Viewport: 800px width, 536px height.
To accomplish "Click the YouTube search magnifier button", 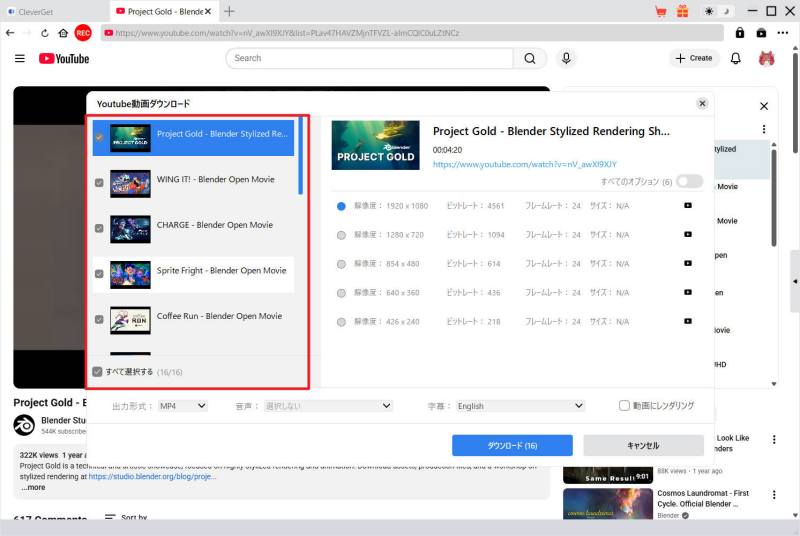I will coord(530,59).
